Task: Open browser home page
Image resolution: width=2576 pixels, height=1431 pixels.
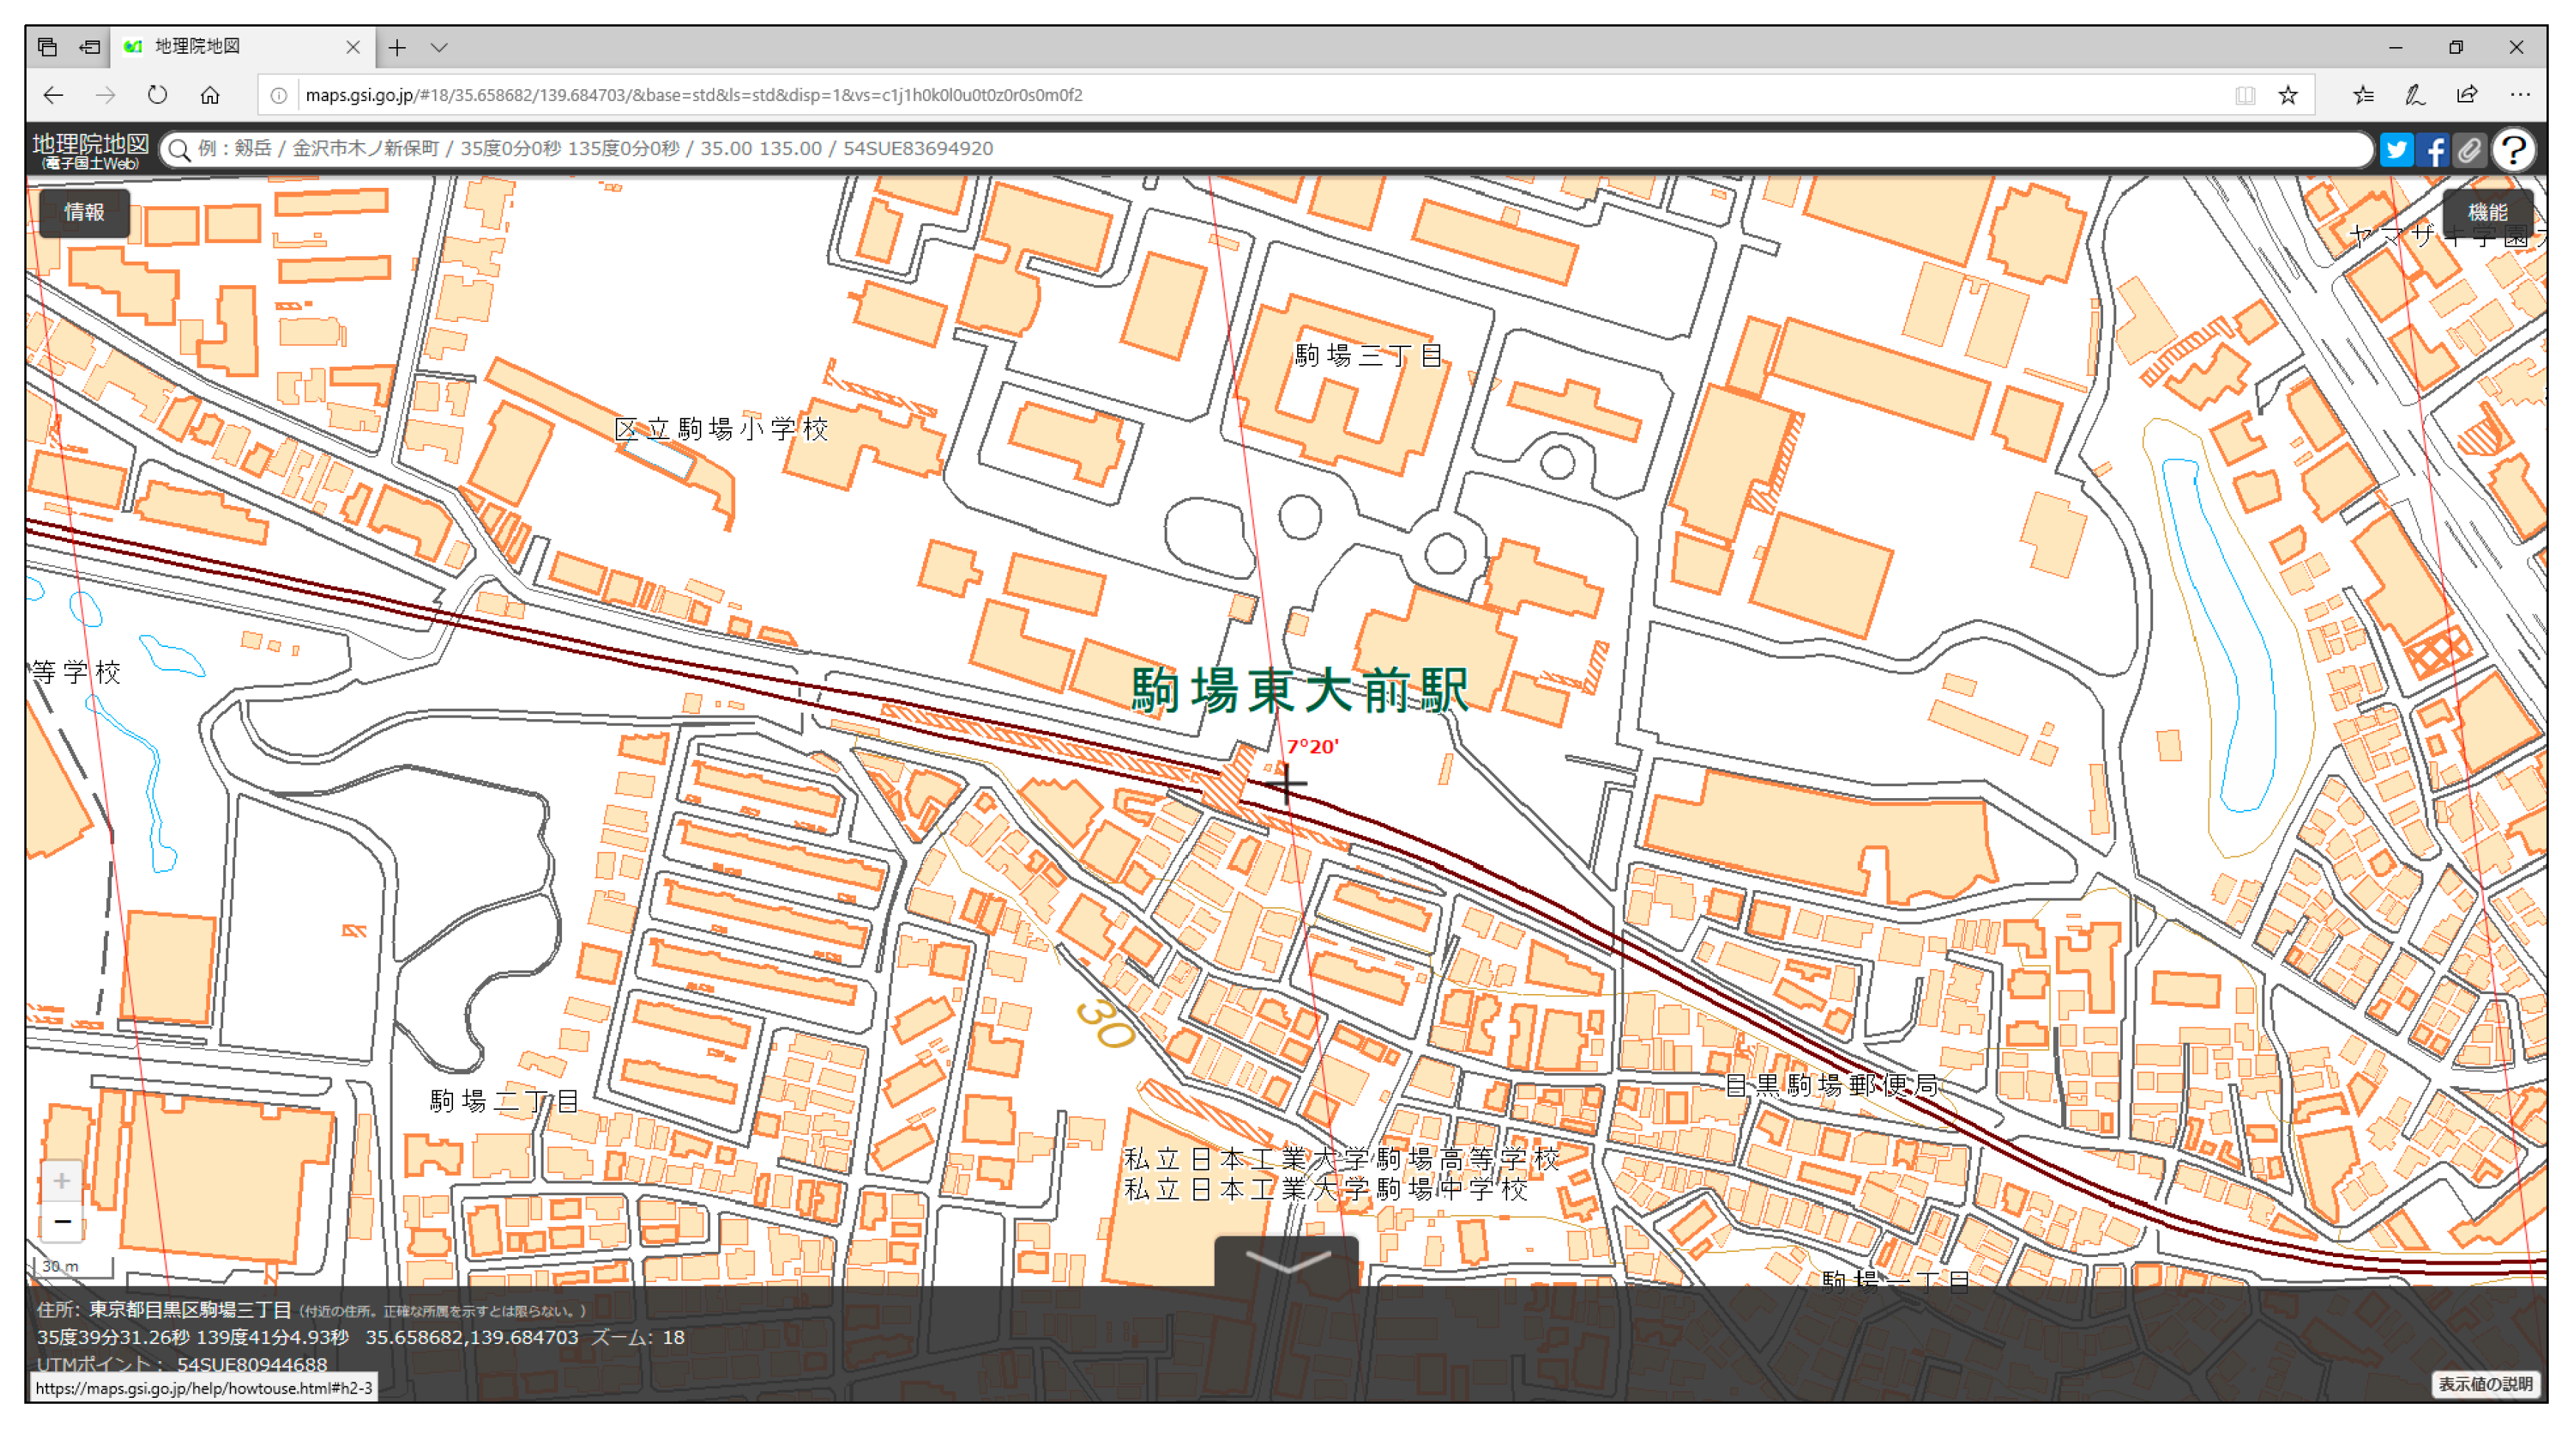Action: click(x=209, y=95)
